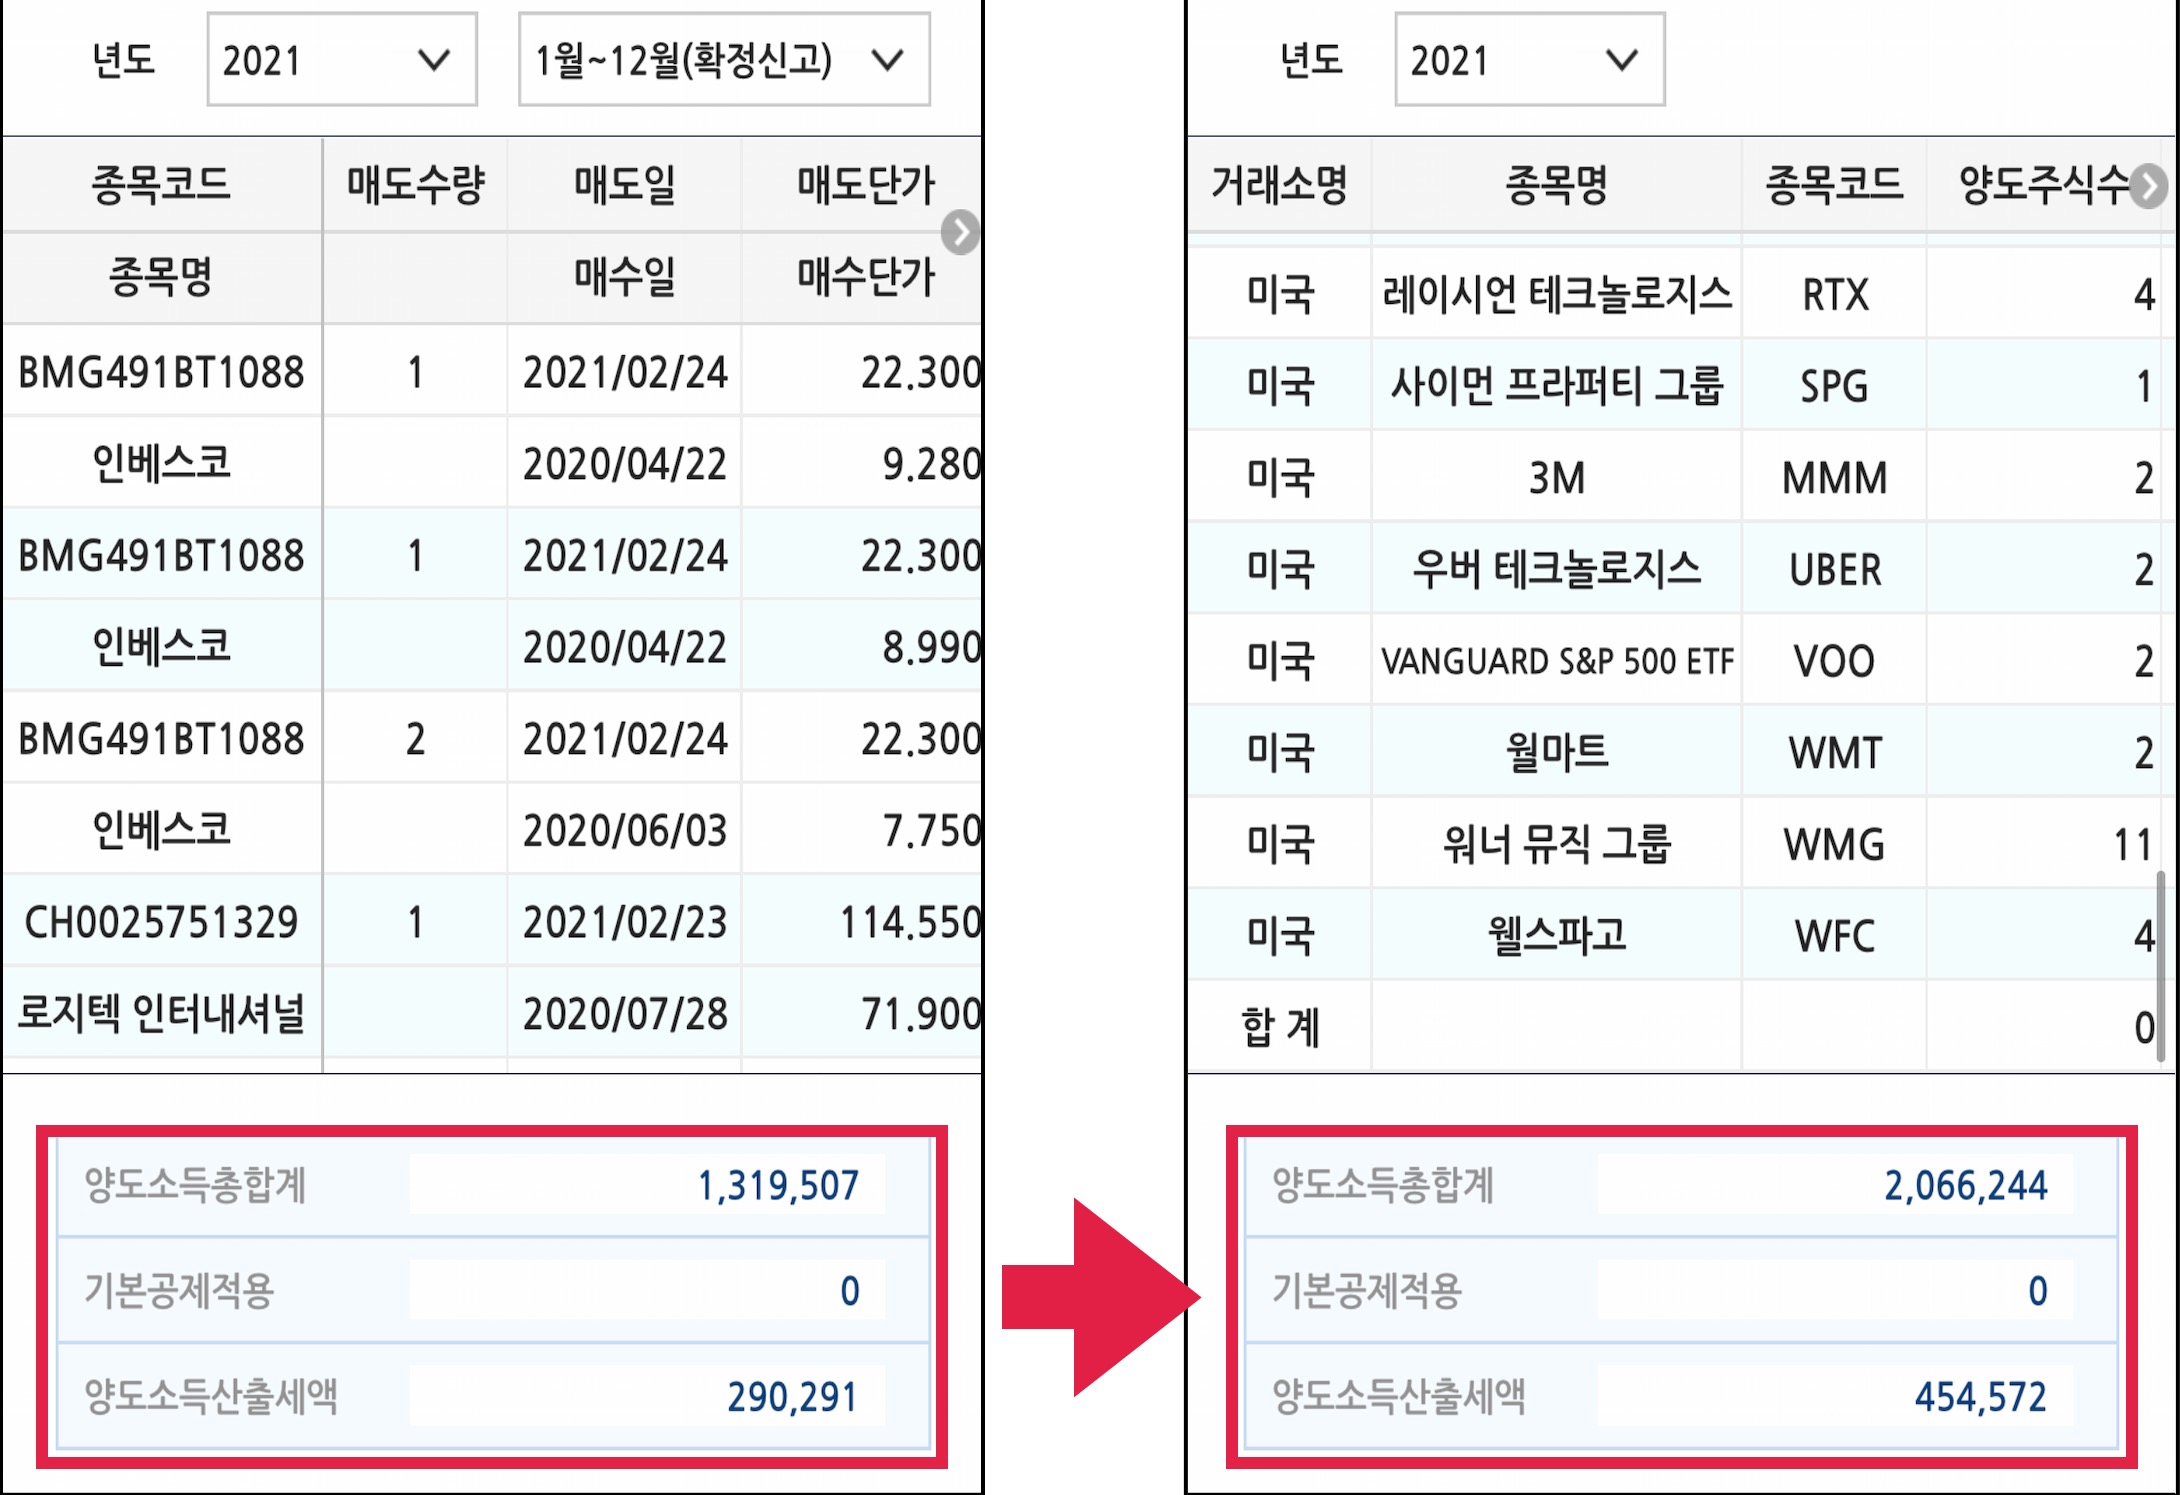Click the left table's scroll-right arrow icon
Viewport: 2180px width, 1495px height.
click(x=961, y=233)
